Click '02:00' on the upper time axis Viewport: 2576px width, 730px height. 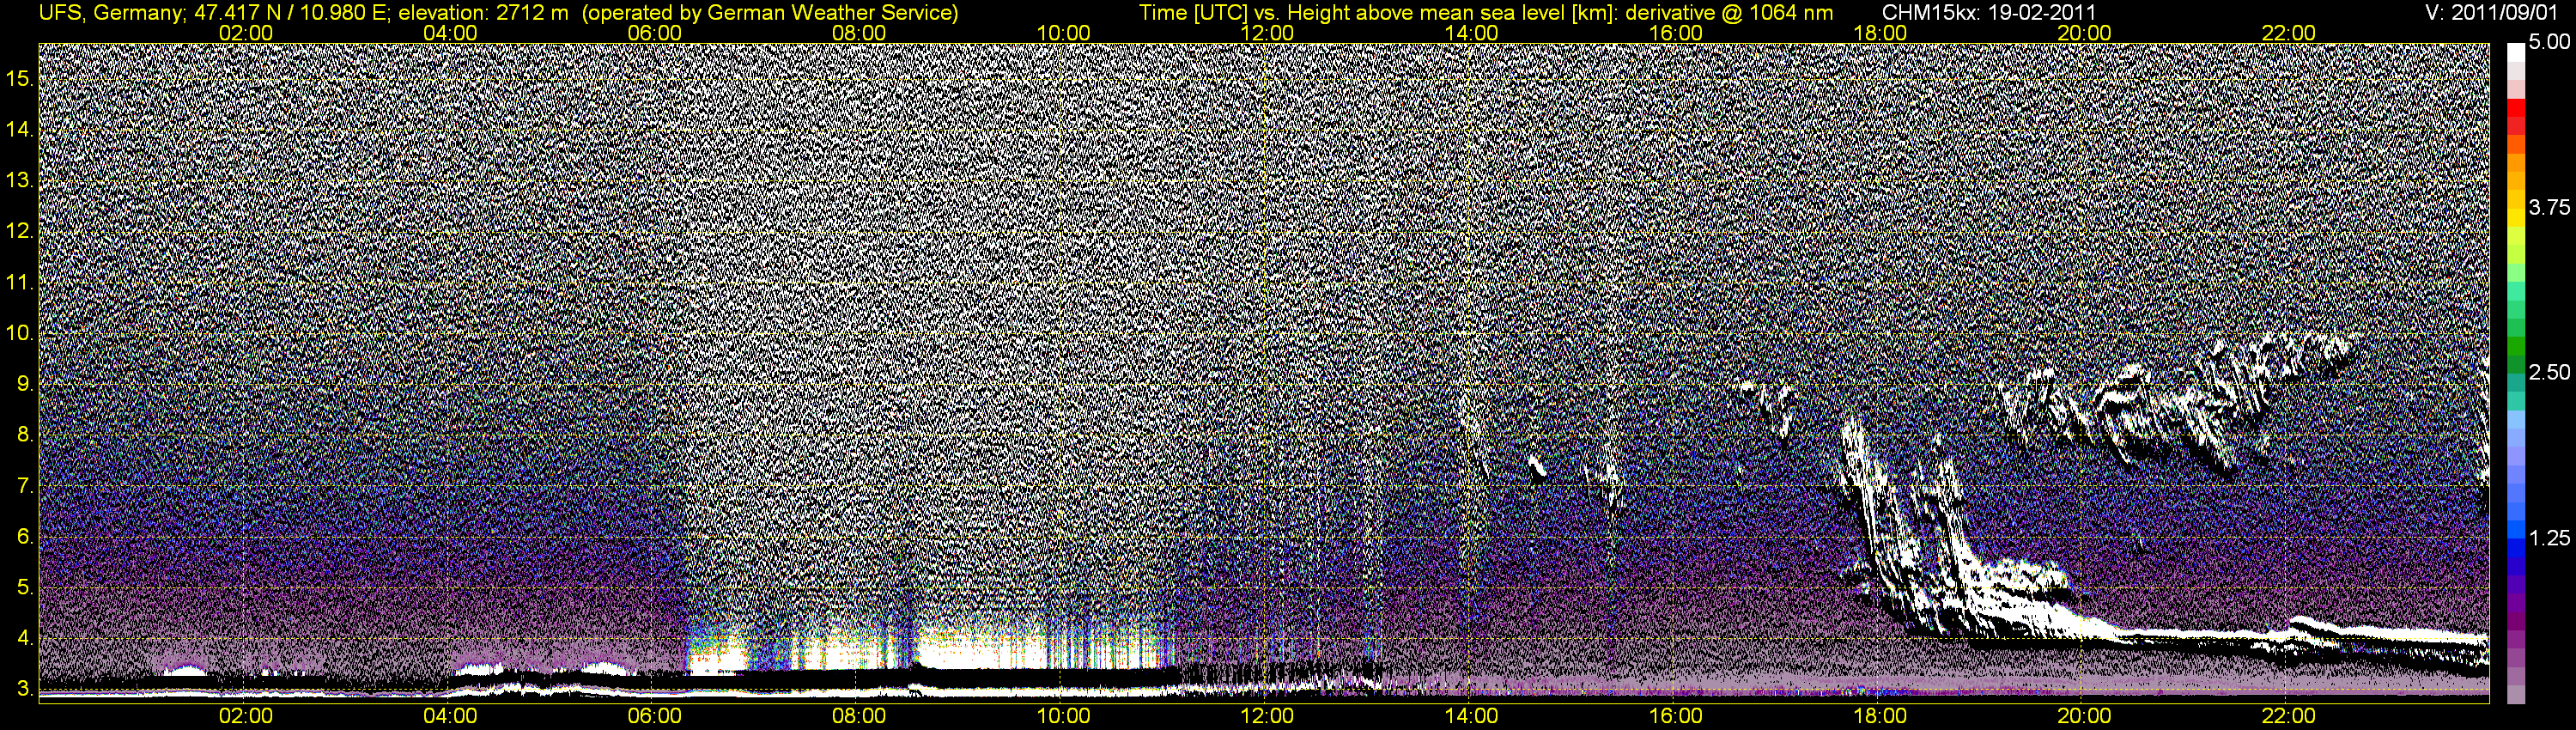(x=246, y=33)
